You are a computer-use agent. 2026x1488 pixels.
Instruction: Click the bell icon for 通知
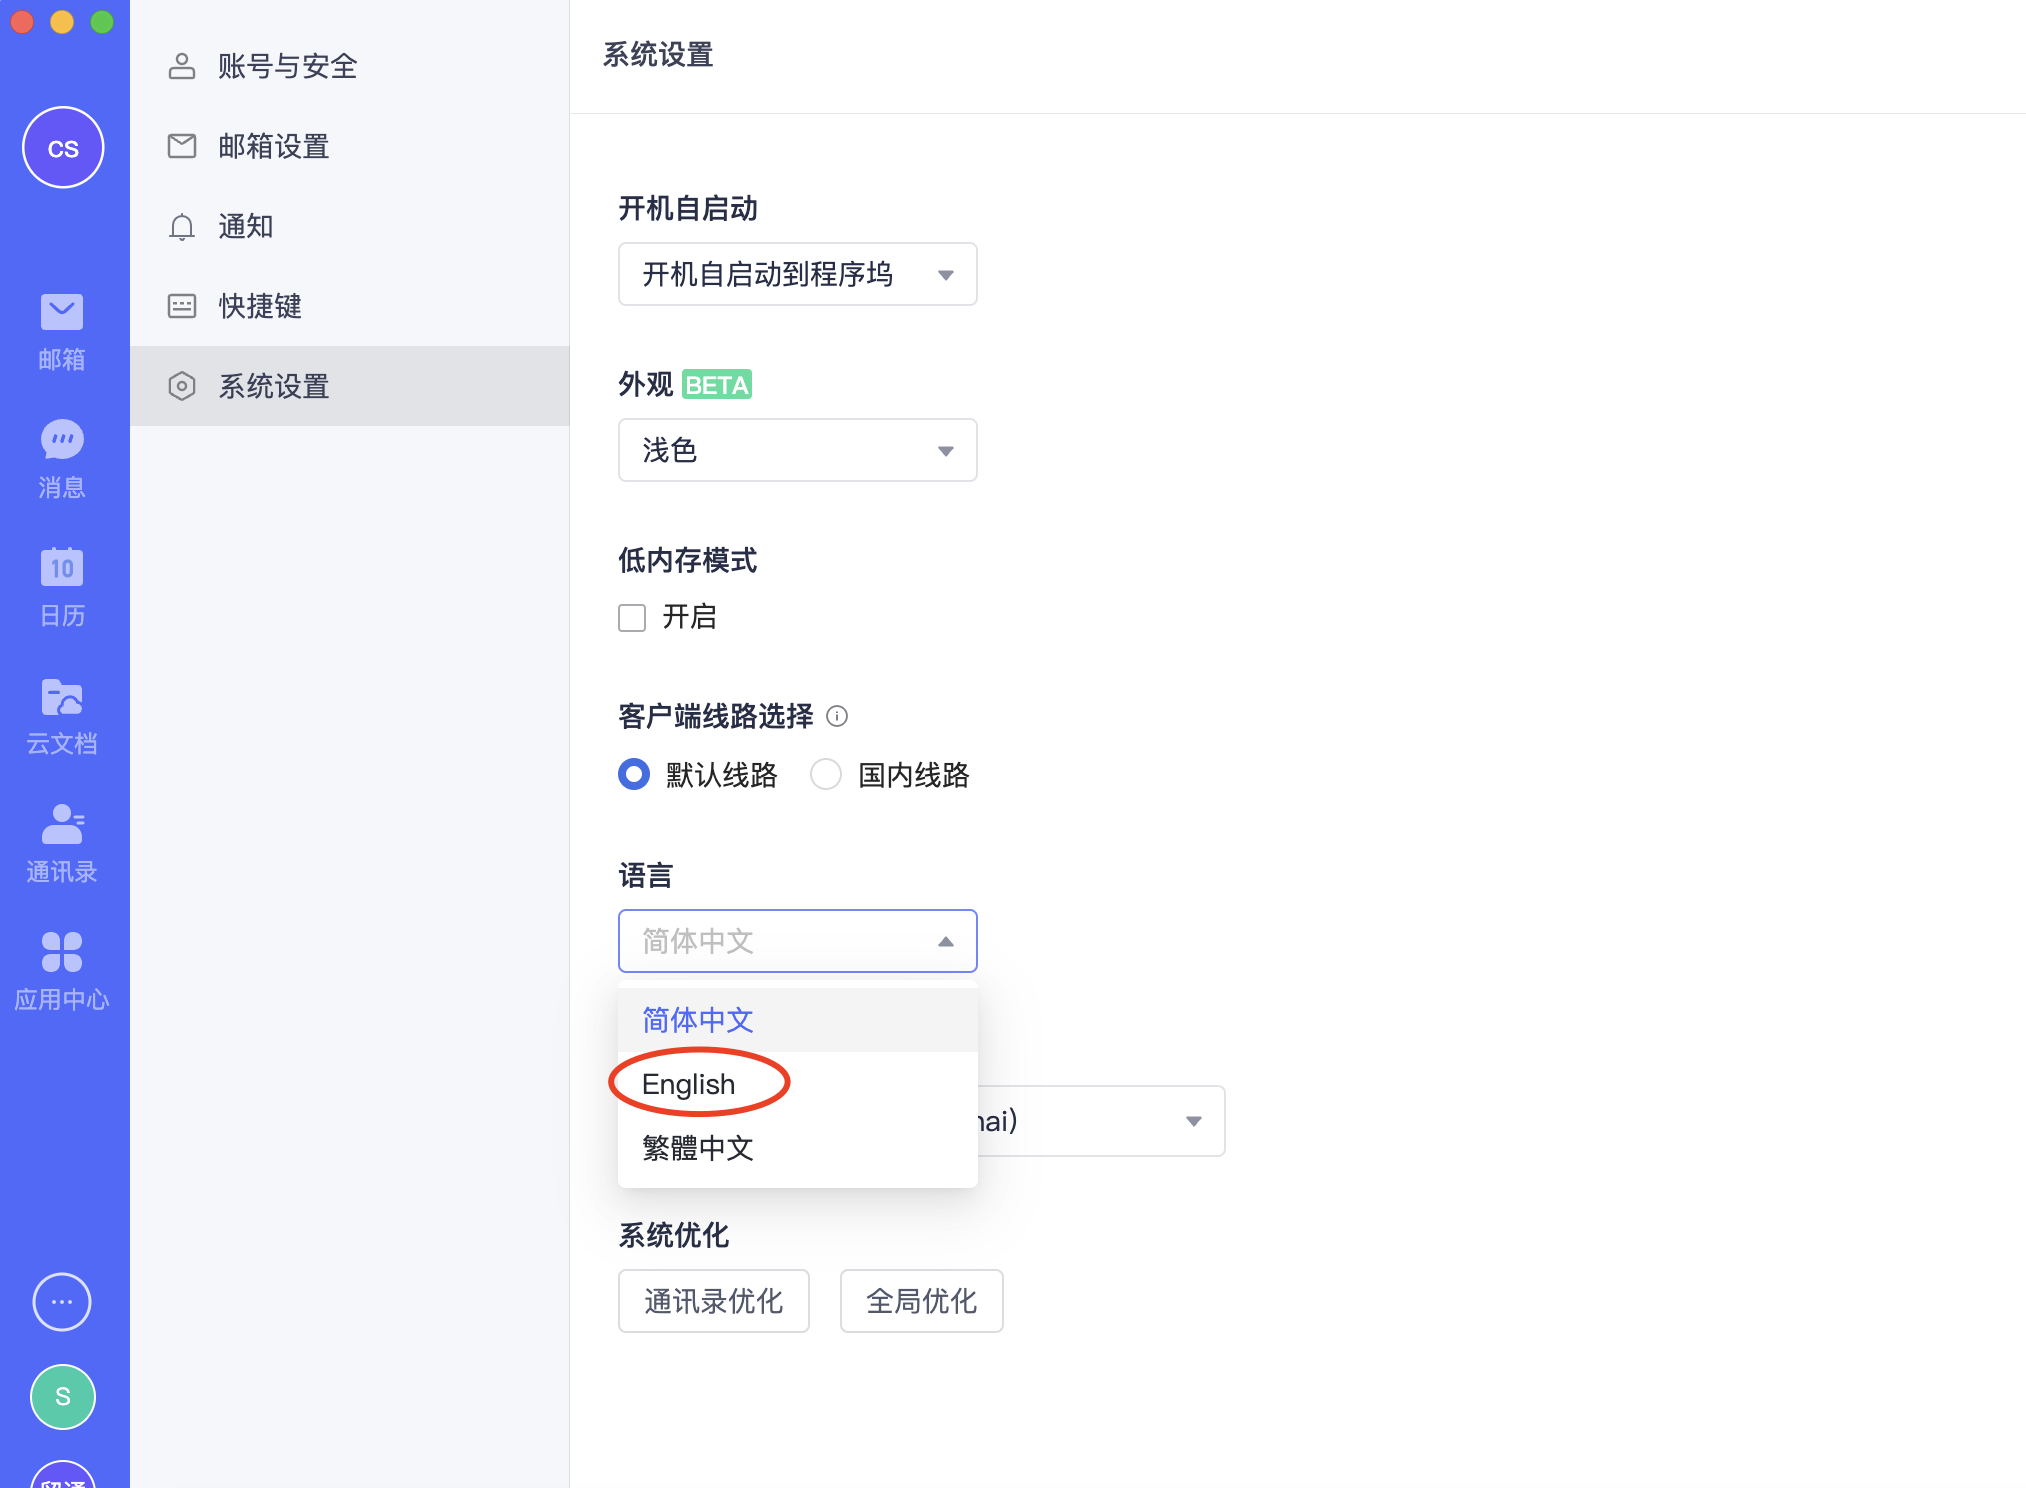pyautogui.click(x=182, y=227)
